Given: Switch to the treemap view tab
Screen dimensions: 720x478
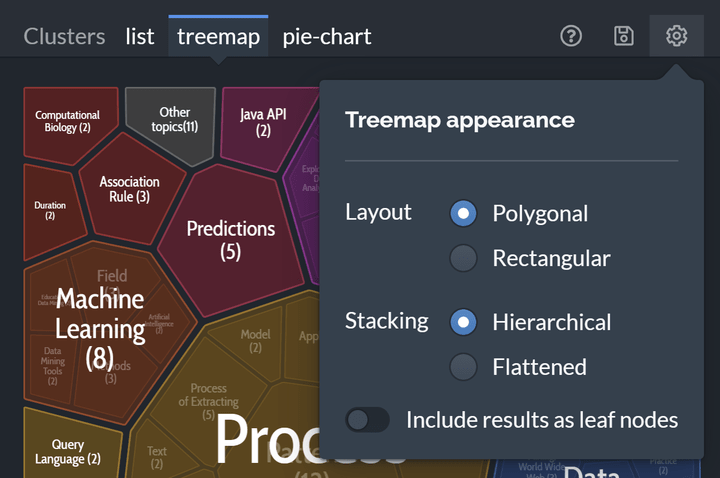Looking at the screenshot, I should 218,36.
